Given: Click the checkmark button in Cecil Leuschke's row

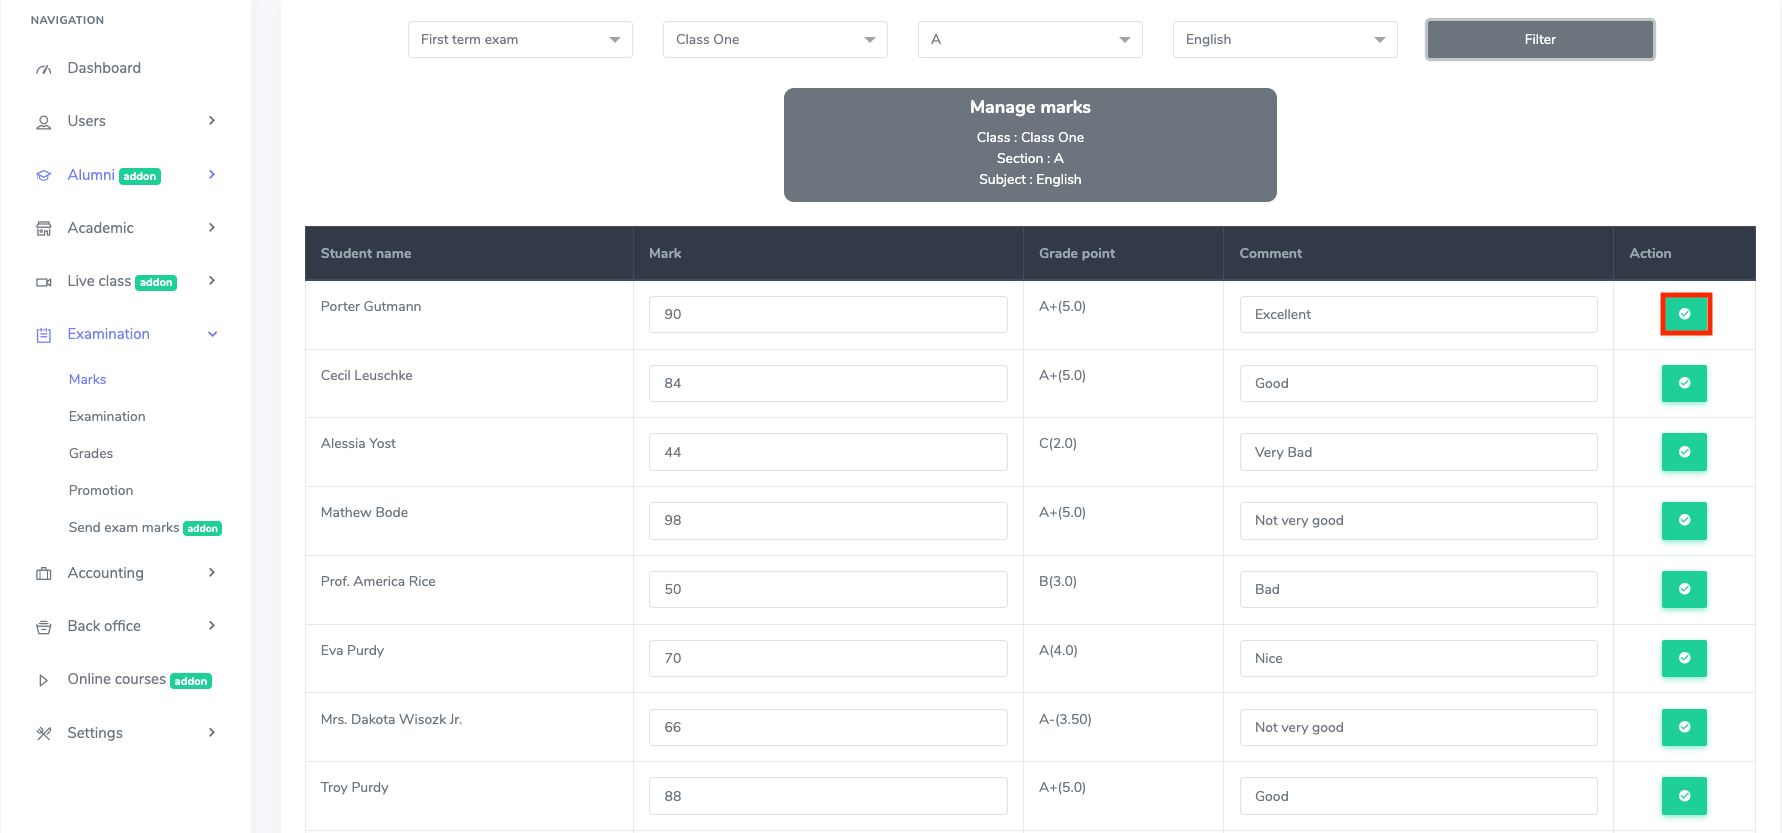Looking at the screenshot, I should coord(1684,383).
